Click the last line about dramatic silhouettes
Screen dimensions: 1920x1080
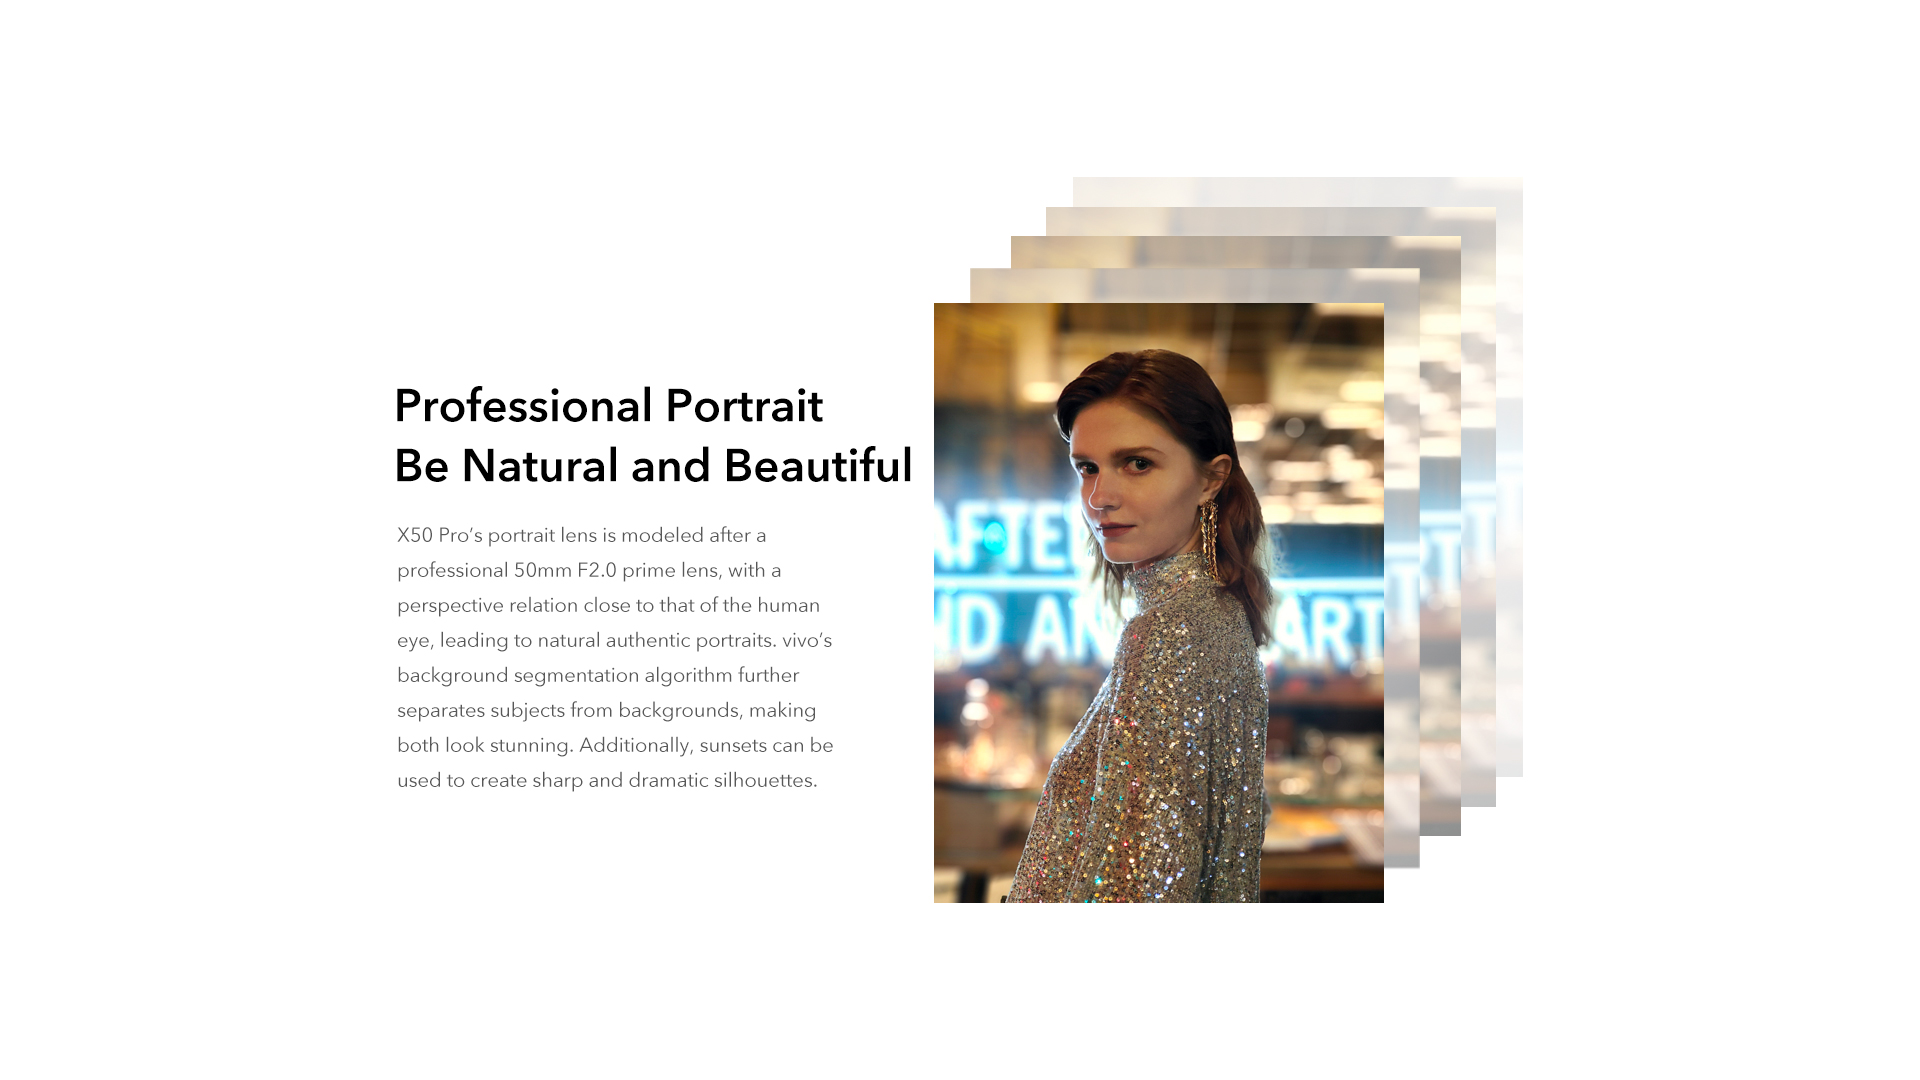click(x=606, y=781)
